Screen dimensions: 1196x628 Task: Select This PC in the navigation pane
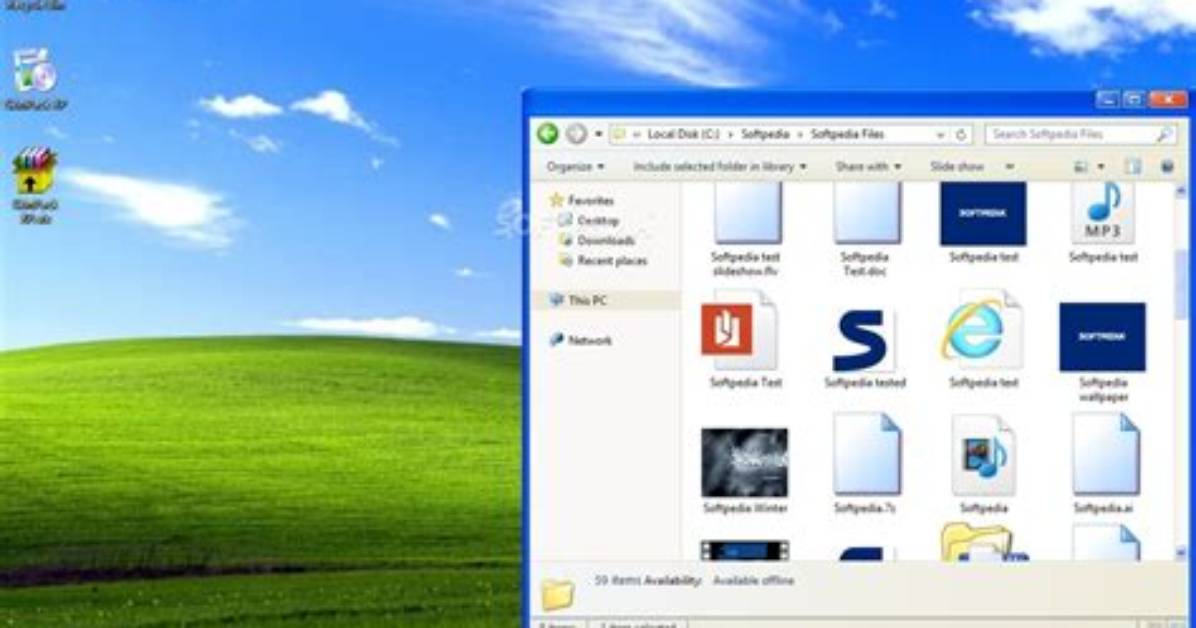coord(578,301)
